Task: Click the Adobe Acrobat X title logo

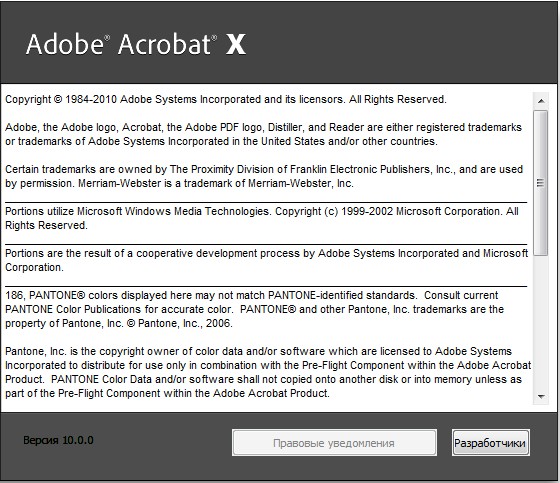Action: tap(136, 44)
